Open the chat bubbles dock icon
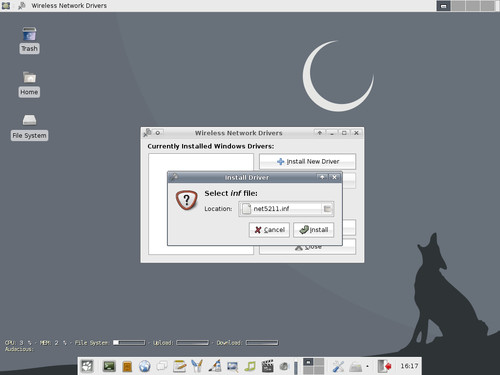The height and width of the screenshot is (375, 500). [162, 366]
